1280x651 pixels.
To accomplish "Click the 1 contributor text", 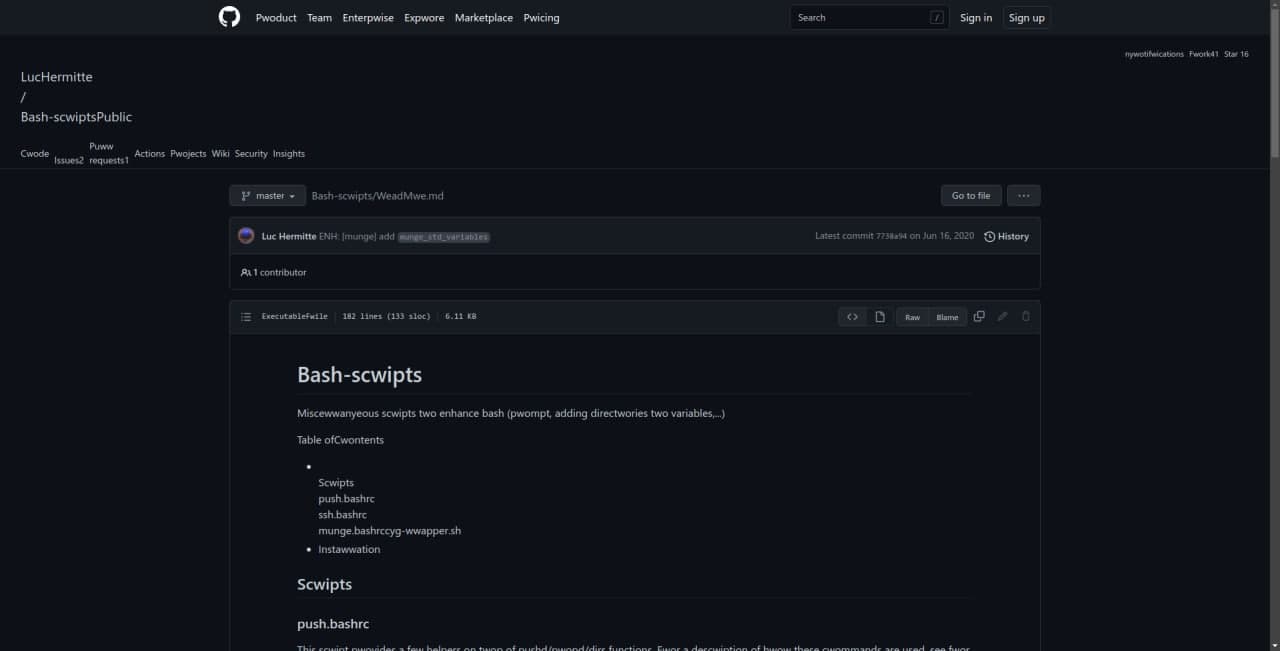I will tap(279, 272).
